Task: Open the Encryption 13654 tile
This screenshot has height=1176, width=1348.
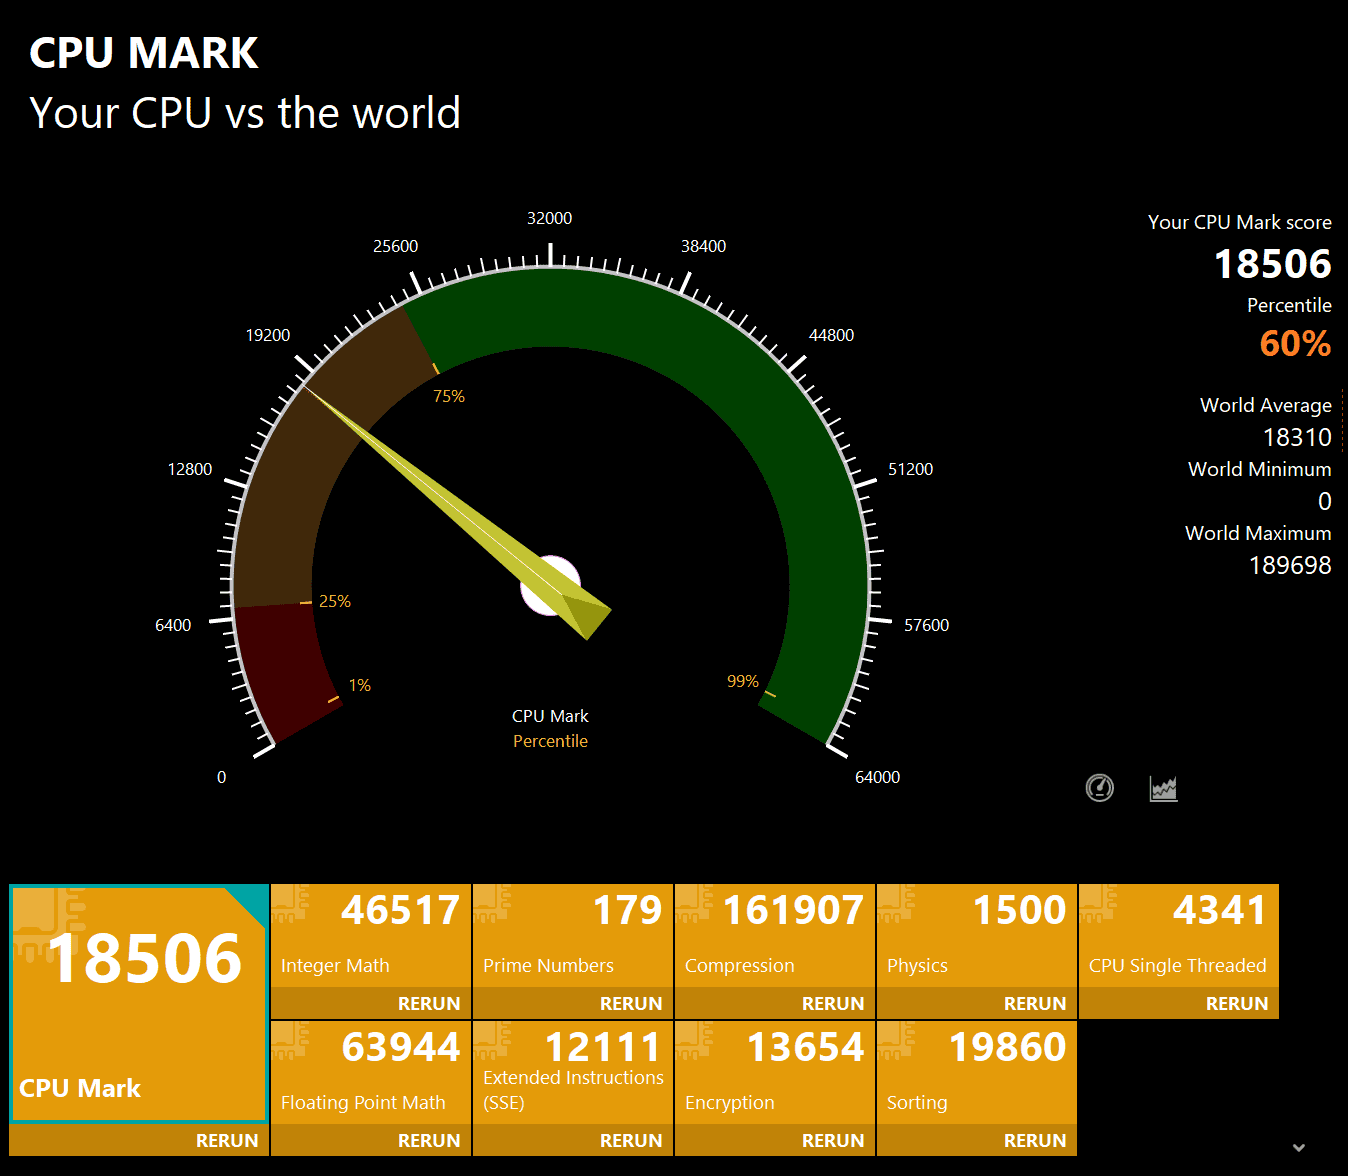Action: 775,1073
